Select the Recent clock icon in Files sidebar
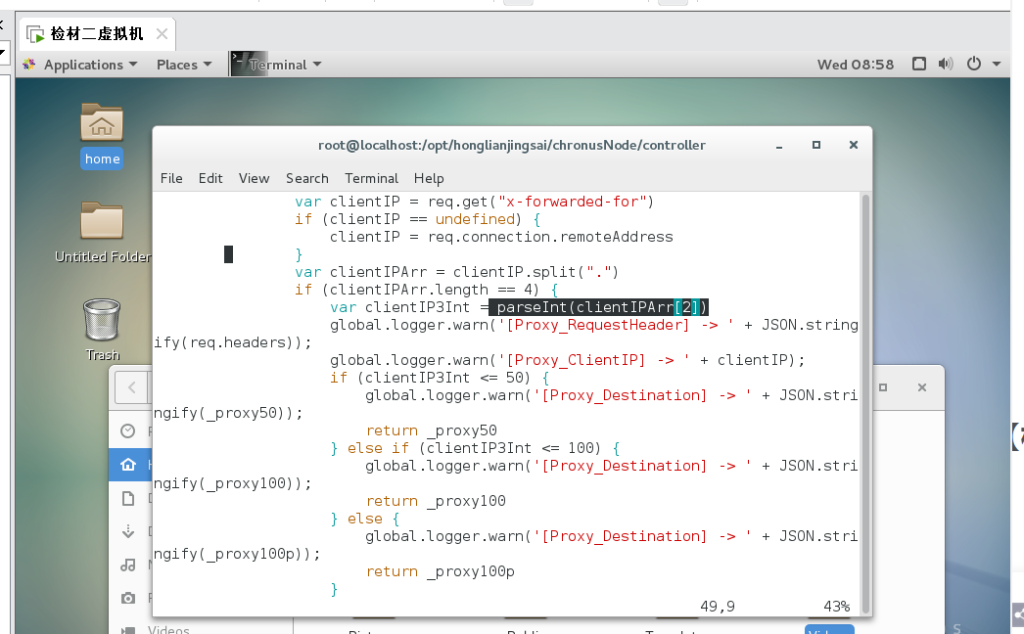Screen dimensions: 1024x634 (128, 431)
